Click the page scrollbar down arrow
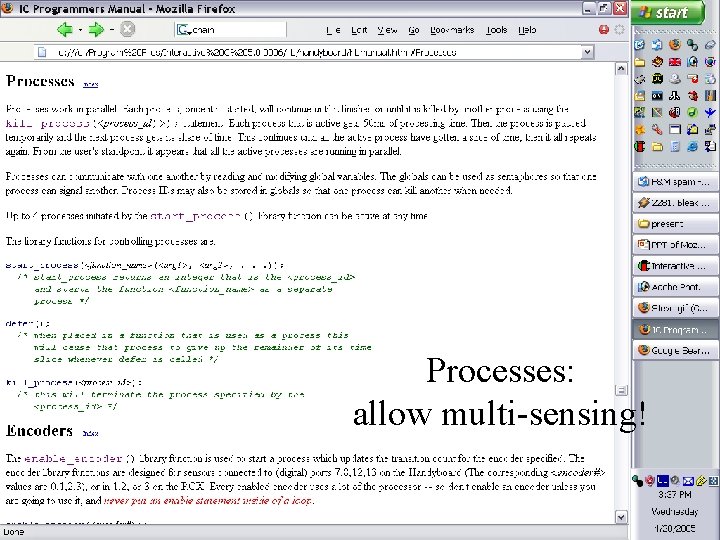 pos(621,517)
